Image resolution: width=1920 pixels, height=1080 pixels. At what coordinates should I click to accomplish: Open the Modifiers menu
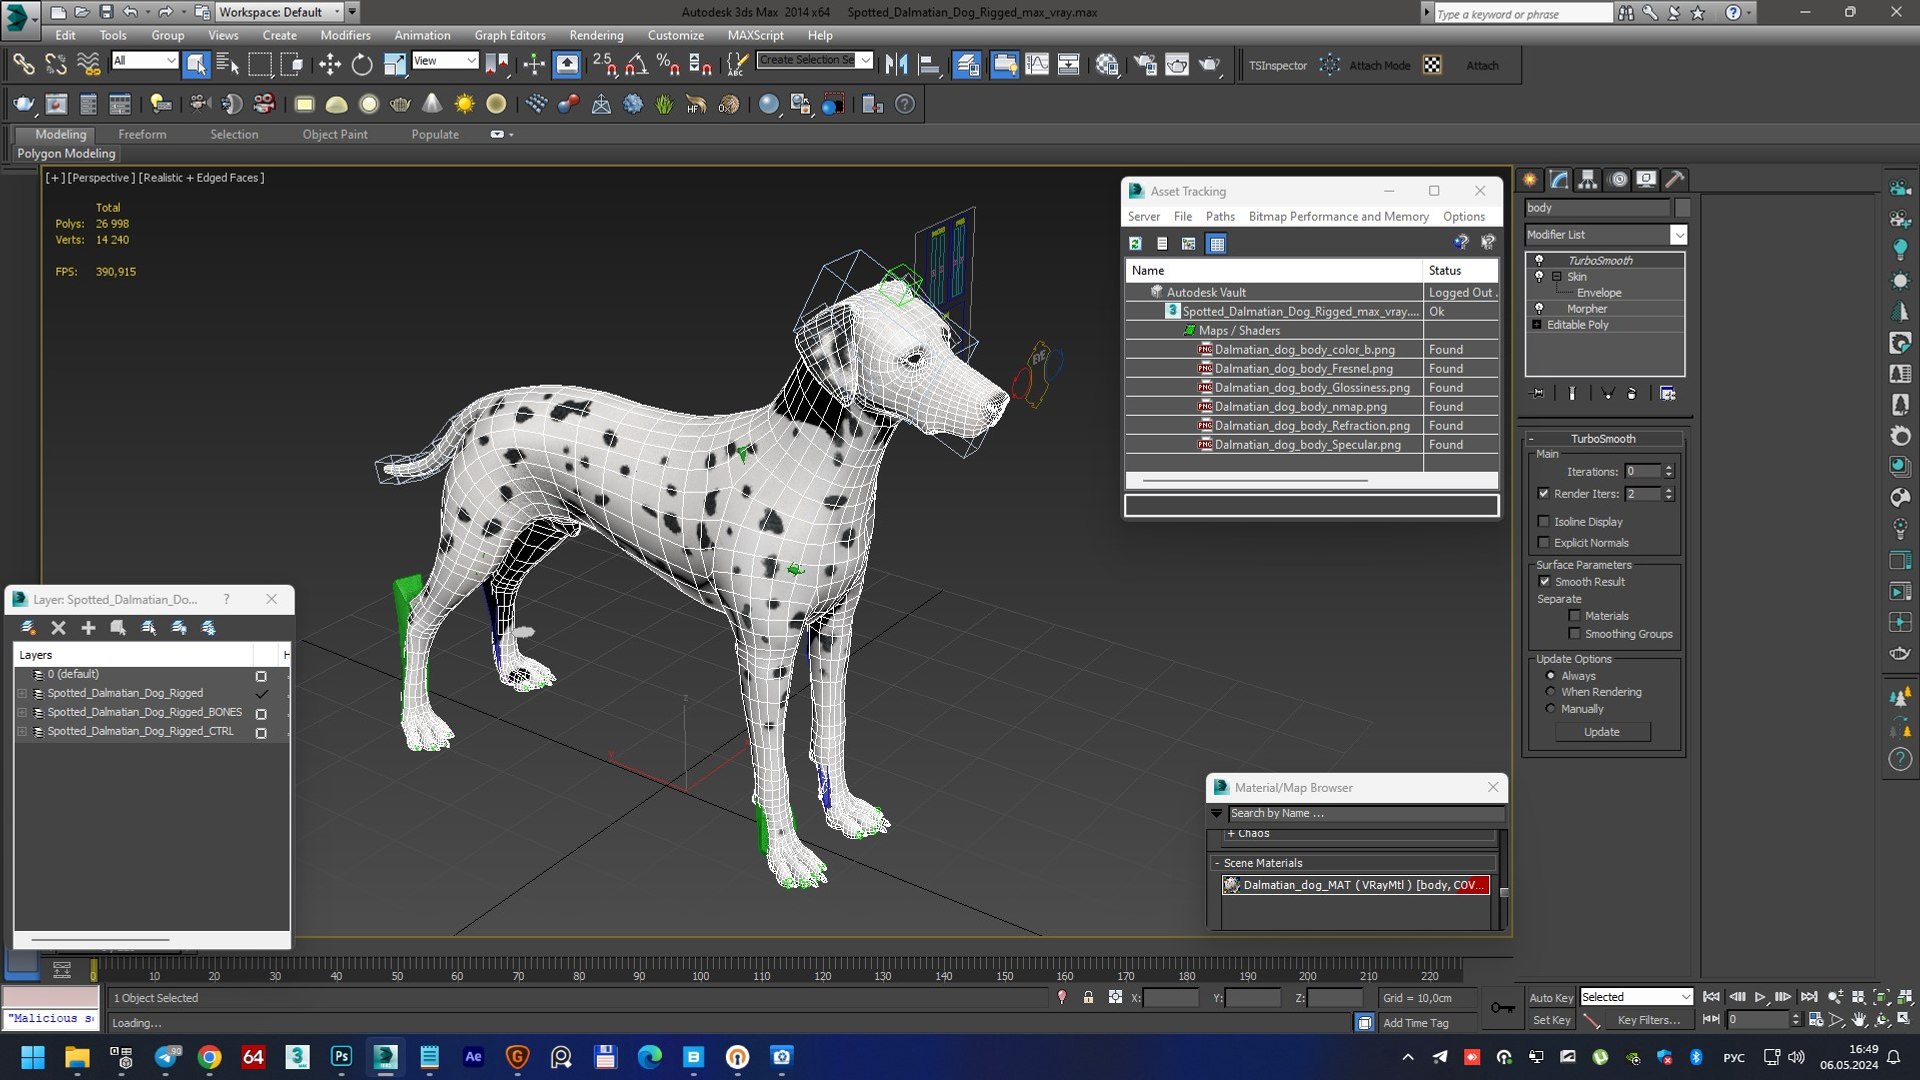tap(345, 35)
